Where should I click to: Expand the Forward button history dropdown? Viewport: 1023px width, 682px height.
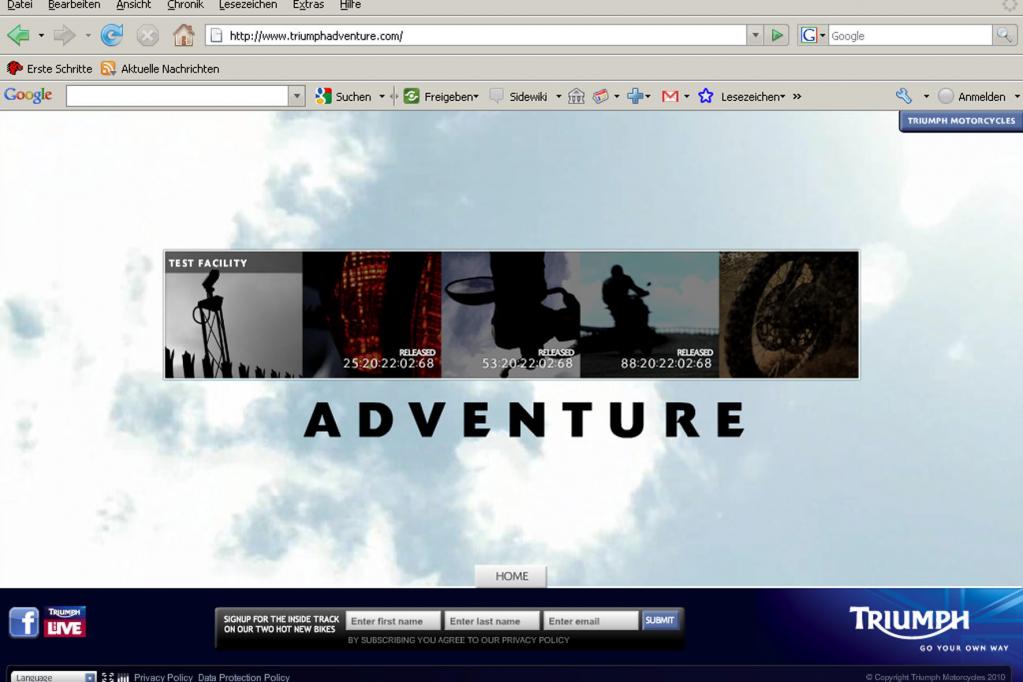[88, 36]
